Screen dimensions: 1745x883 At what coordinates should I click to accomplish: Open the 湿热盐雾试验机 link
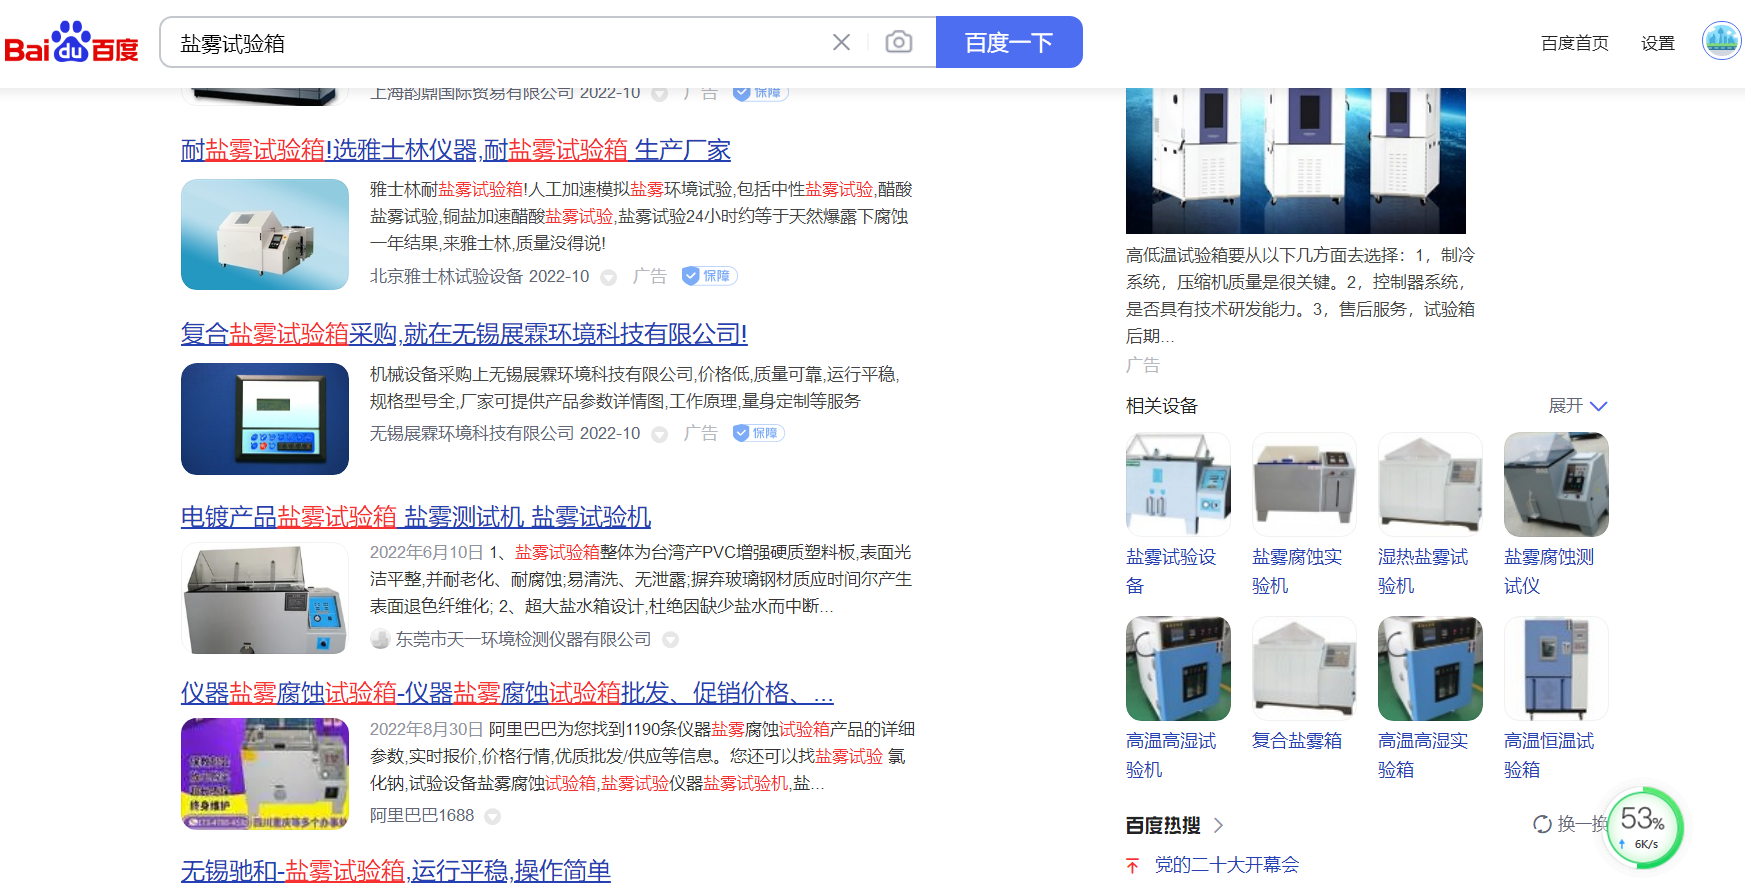1423,571
